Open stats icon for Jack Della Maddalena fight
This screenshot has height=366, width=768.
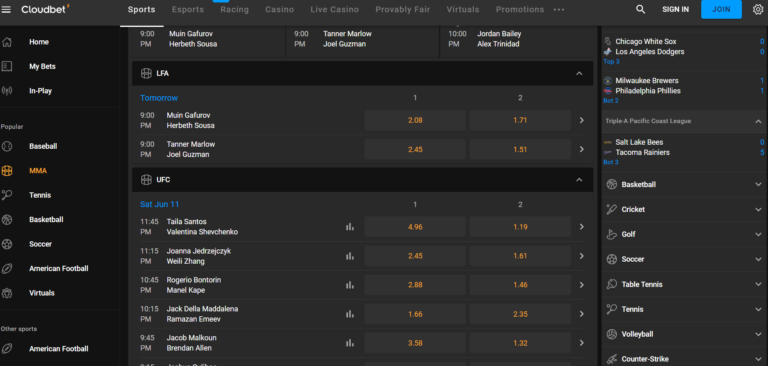click(x=350, y=314)
